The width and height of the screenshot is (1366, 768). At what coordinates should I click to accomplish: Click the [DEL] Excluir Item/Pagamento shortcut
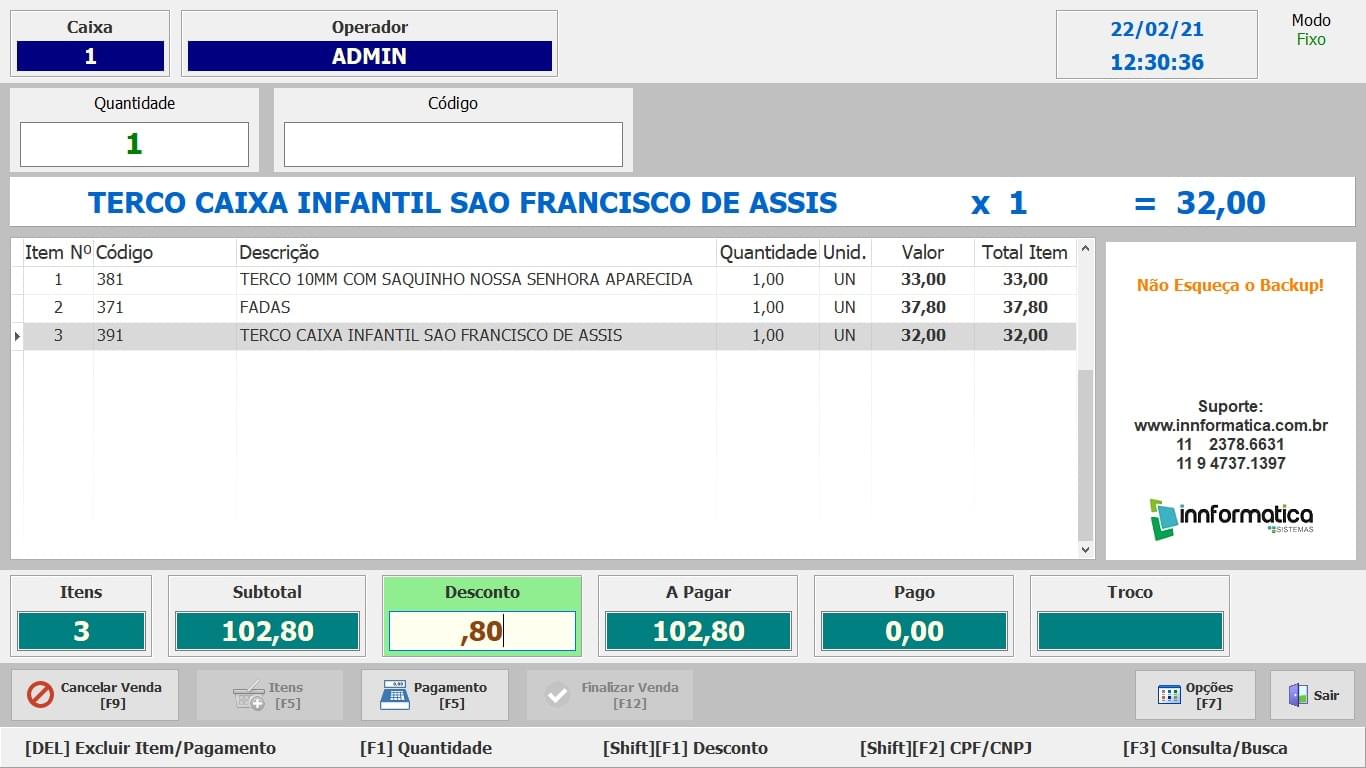coord(150,748)
